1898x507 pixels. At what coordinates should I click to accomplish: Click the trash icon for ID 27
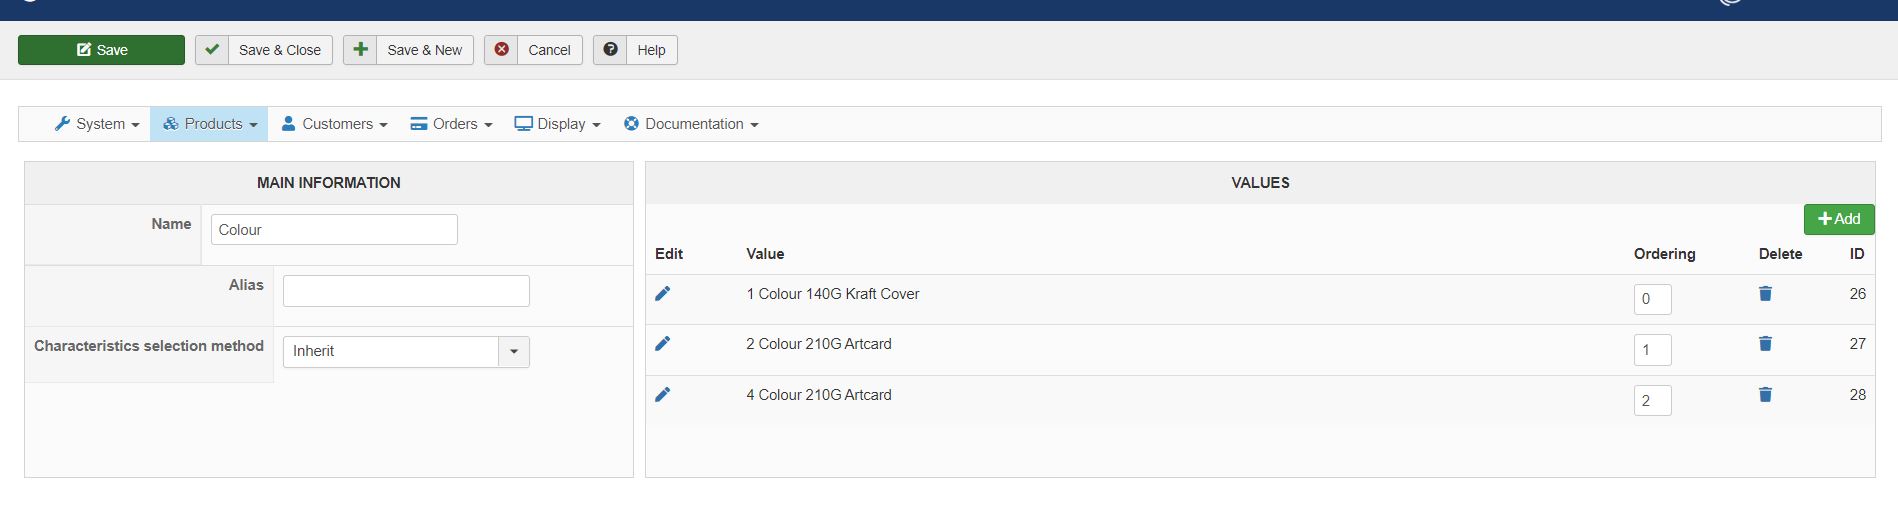[x=1765, y=344]
